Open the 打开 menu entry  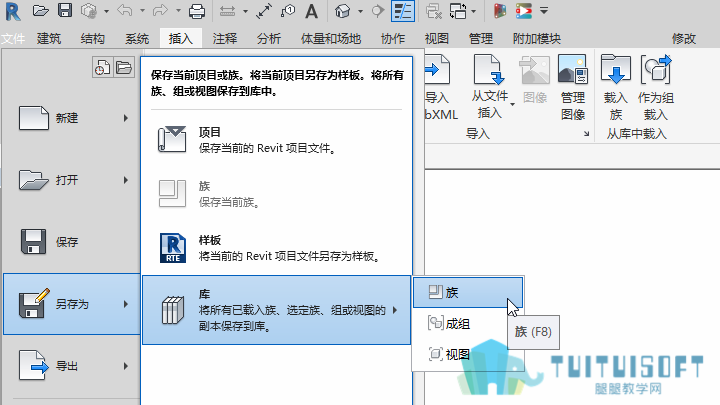tap(72, 180)
